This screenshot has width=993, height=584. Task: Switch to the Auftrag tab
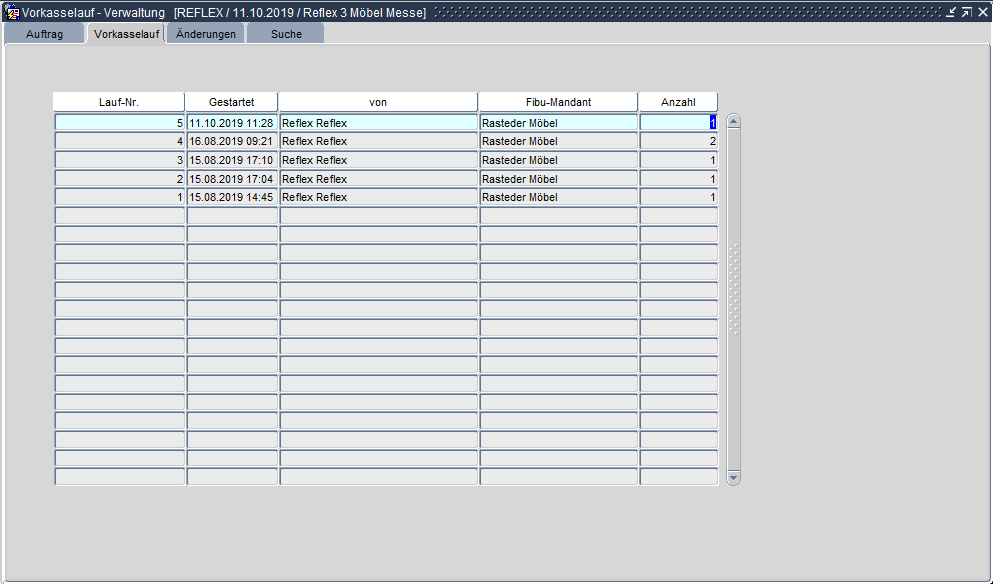(x=45, y=34)
